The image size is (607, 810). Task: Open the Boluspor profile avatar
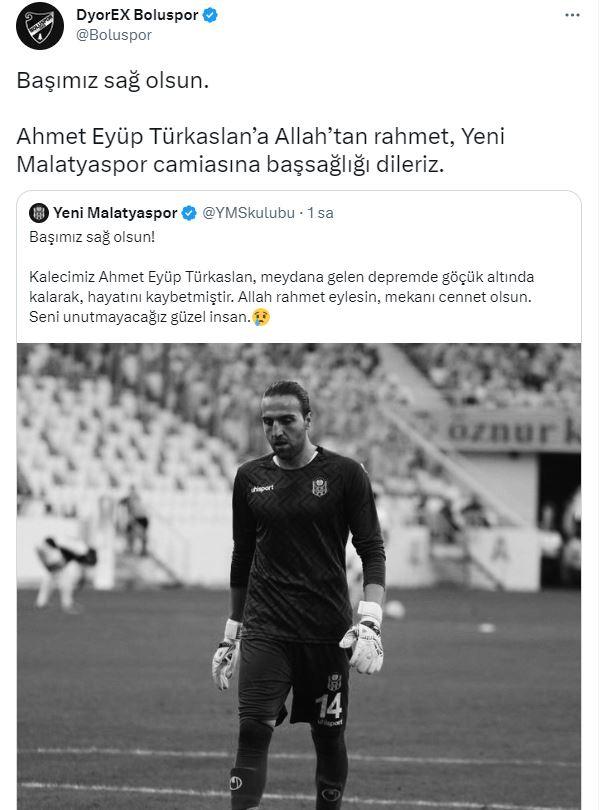tap(40, 26)
